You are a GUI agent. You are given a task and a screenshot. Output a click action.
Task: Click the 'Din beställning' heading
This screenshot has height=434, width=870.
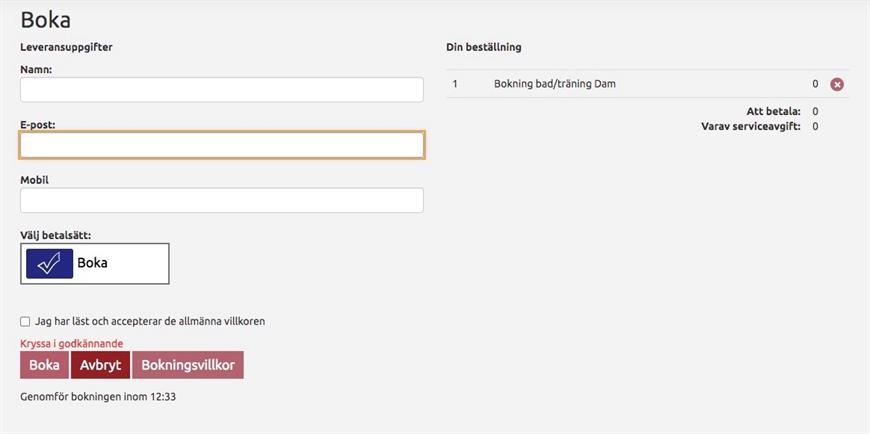pos(484,47)
